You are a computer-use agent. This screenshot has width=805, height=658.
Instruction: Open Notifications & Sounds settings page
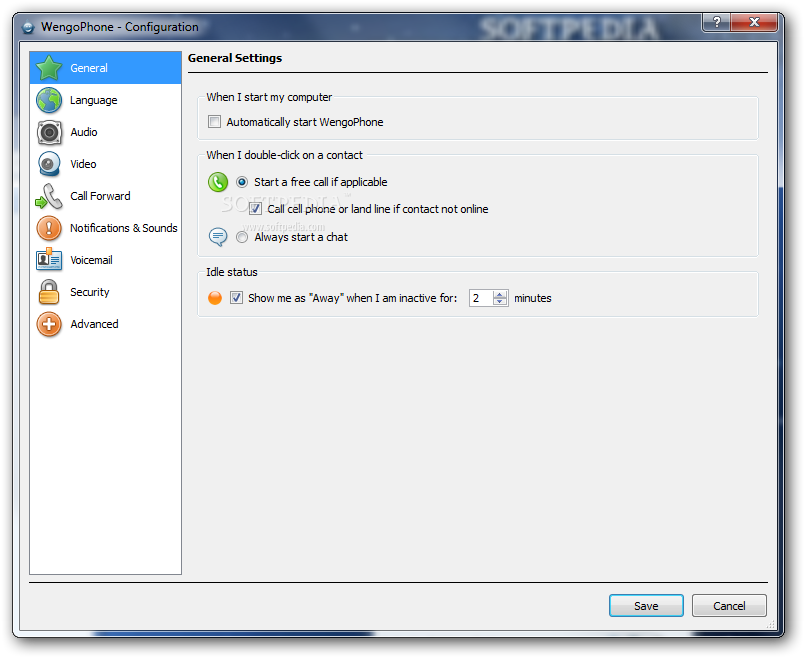[x=106, y=228]
